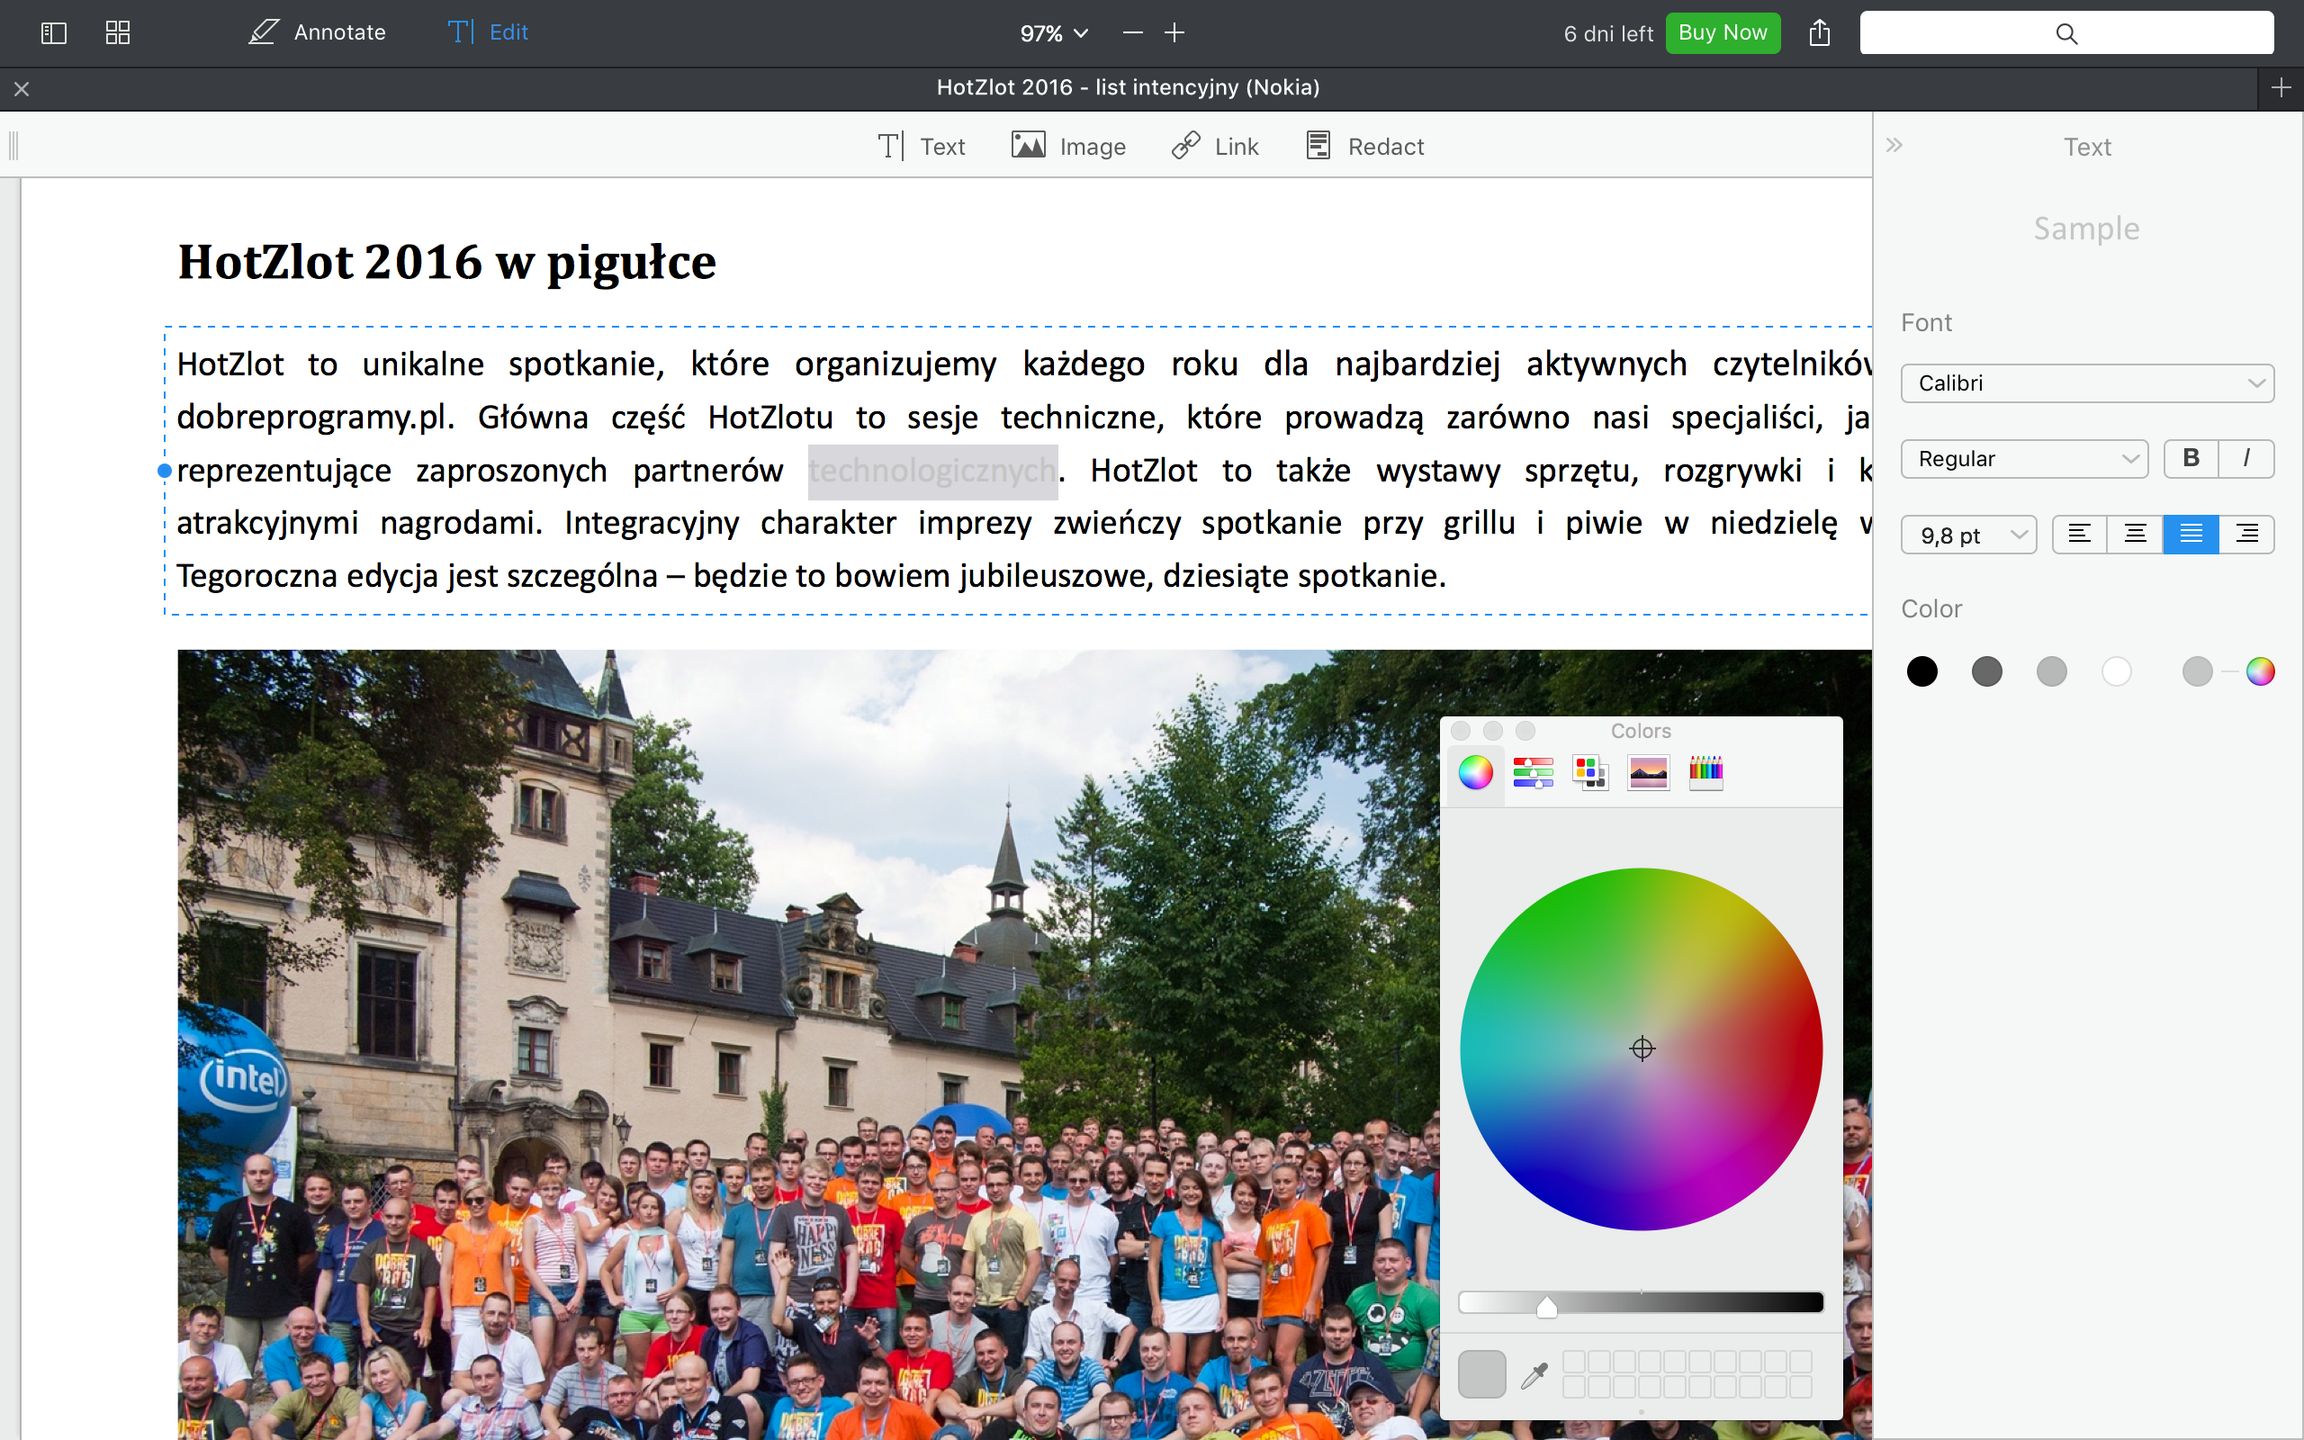This screenshot has height=1440, width=2304.
Task: Toggle italic text formatting
Action: point(2246,458)
